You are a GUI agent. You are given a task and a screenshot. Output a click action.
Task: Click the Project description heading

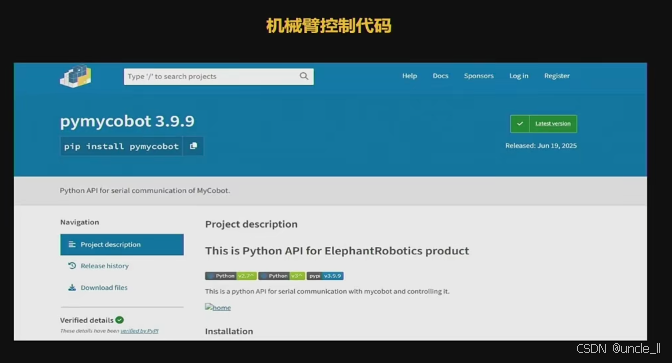(251, 224)
